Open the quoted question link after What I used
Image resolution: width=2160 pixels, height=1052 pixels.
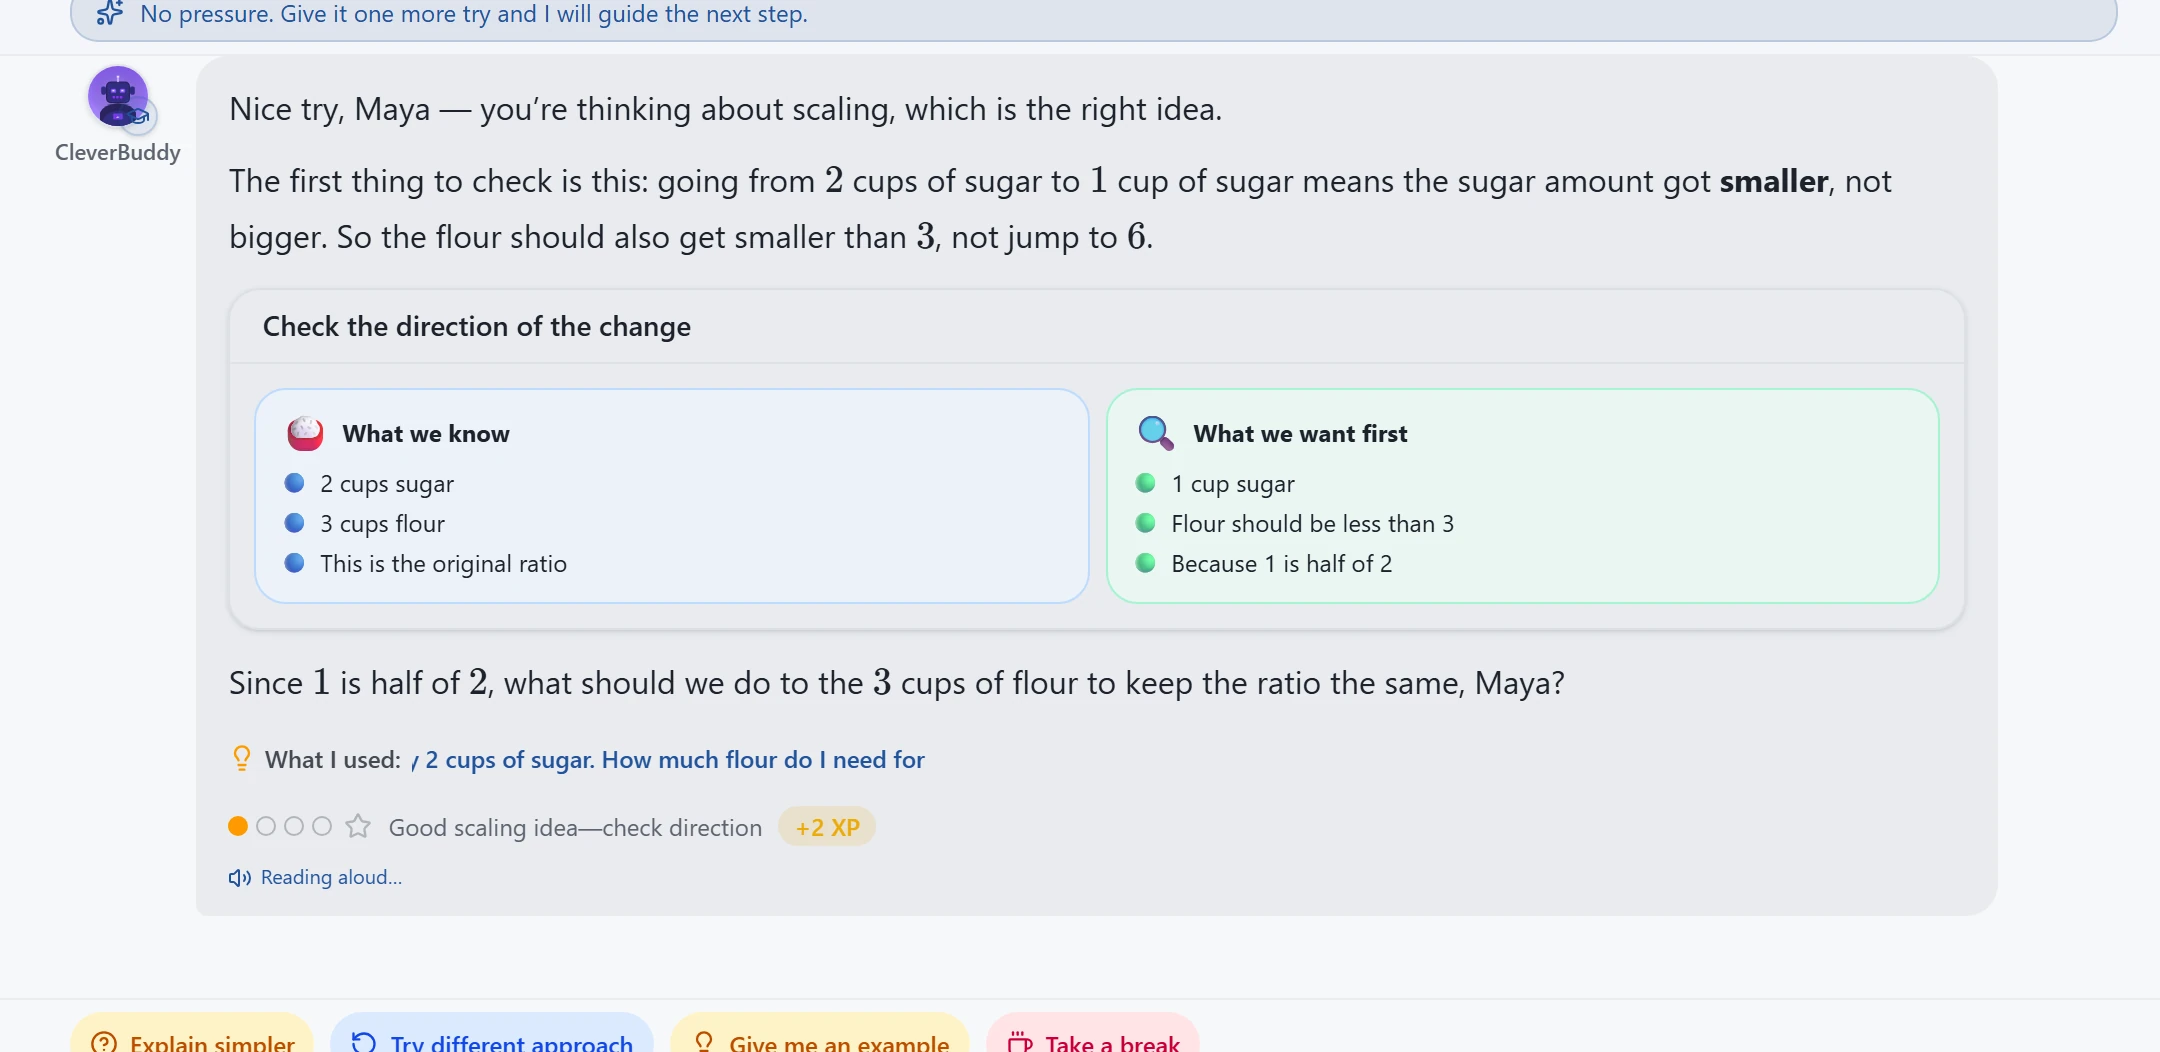(668, 760)
